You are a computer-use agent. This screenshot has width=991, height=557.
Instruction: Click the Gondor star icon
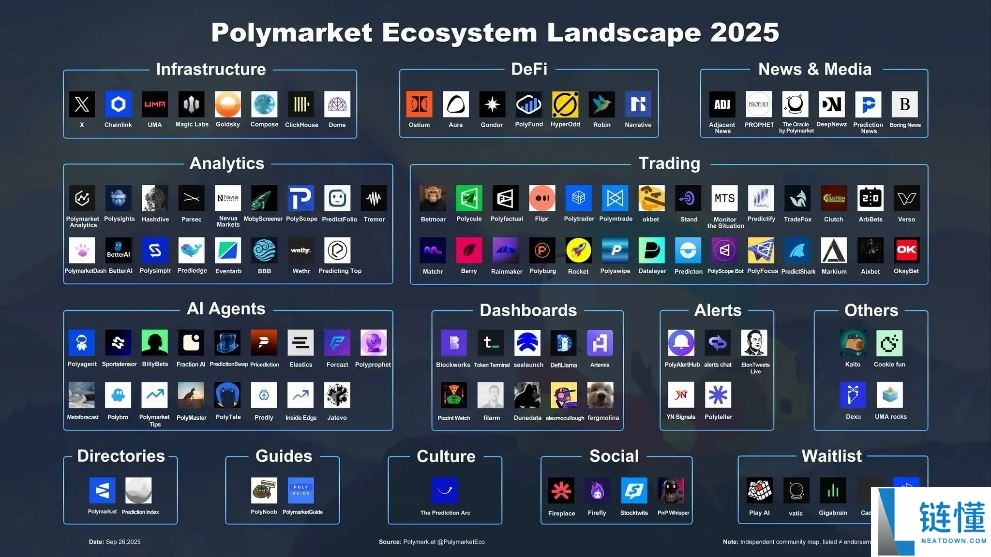[492, 104]
